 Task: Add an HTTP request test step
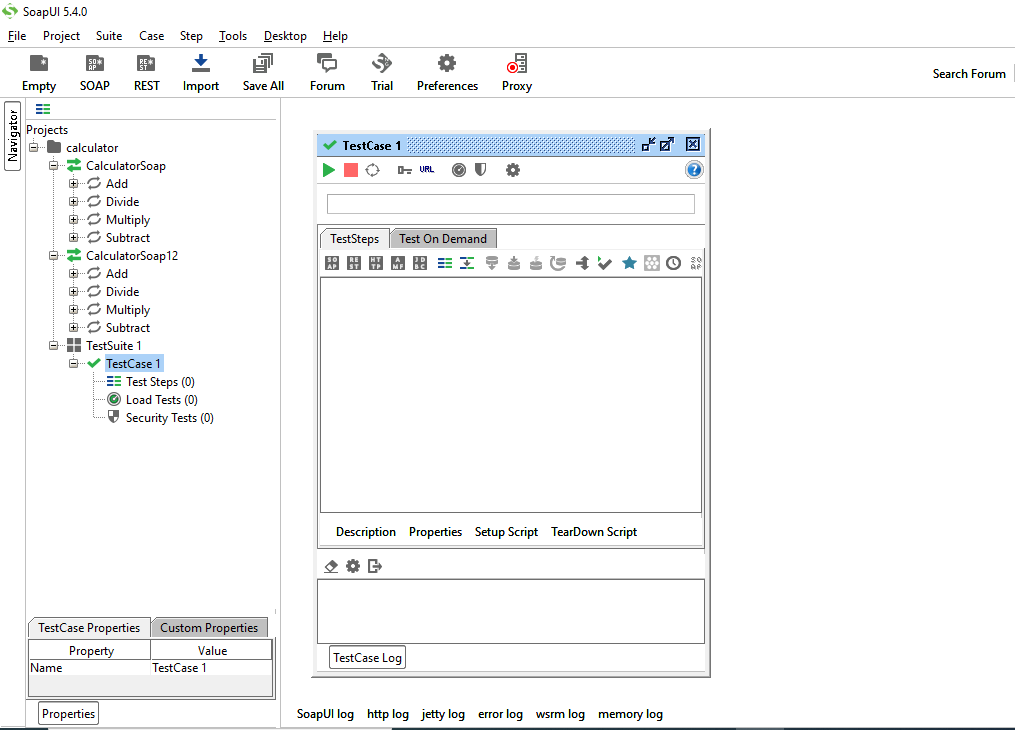(376, 263)
